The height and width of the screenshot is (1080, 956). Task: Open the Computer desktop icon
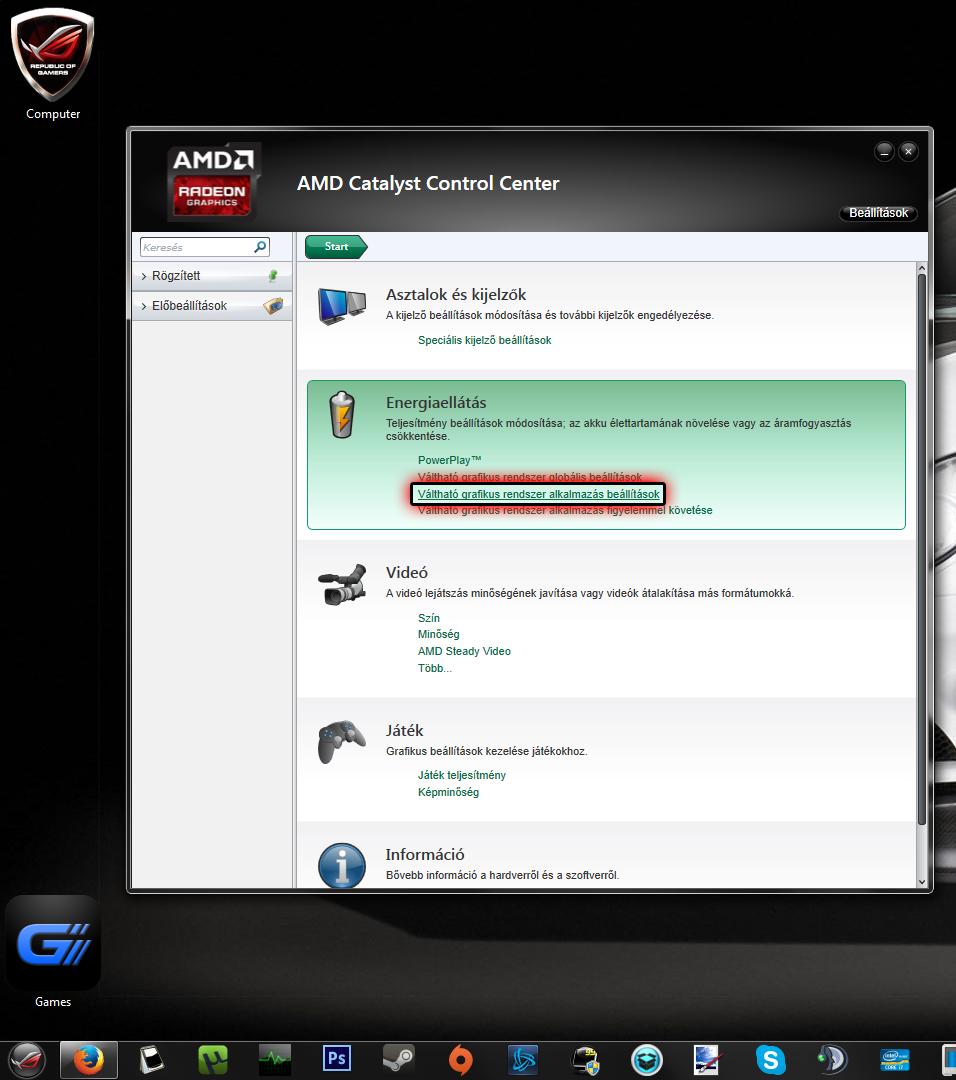[x=52, y=65]
